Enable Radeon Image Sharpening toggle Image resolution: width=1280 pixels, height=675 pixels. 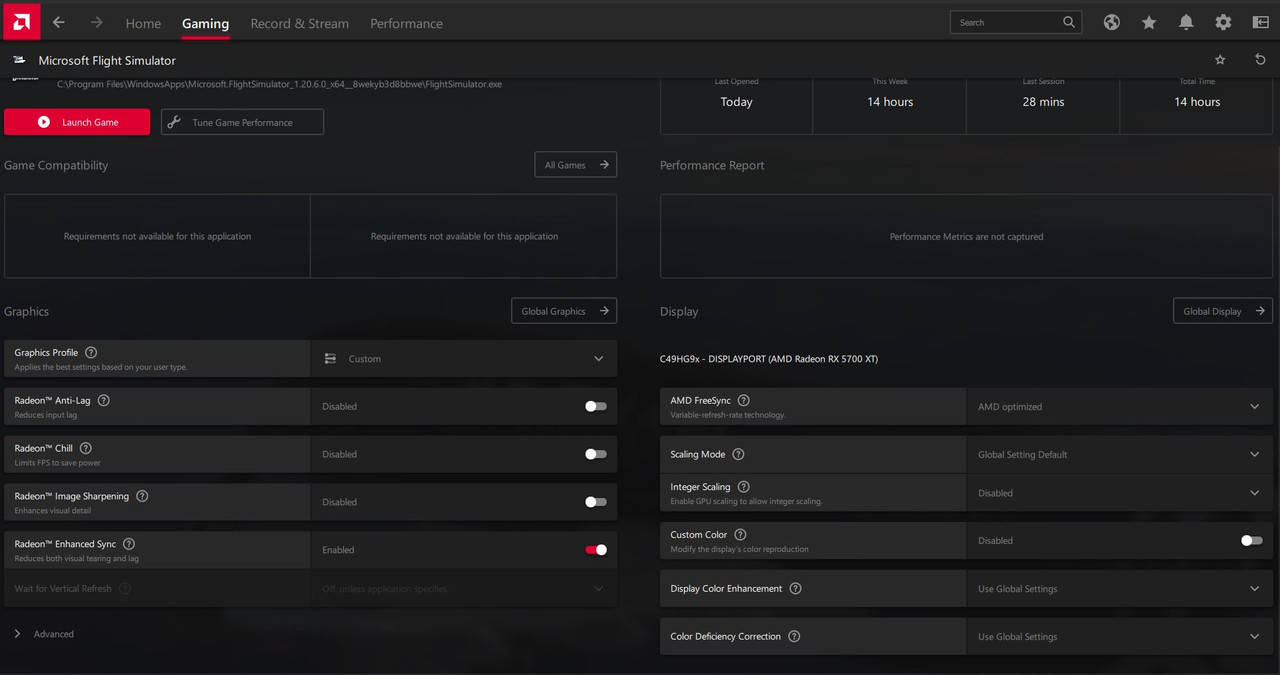click(596, 502)
